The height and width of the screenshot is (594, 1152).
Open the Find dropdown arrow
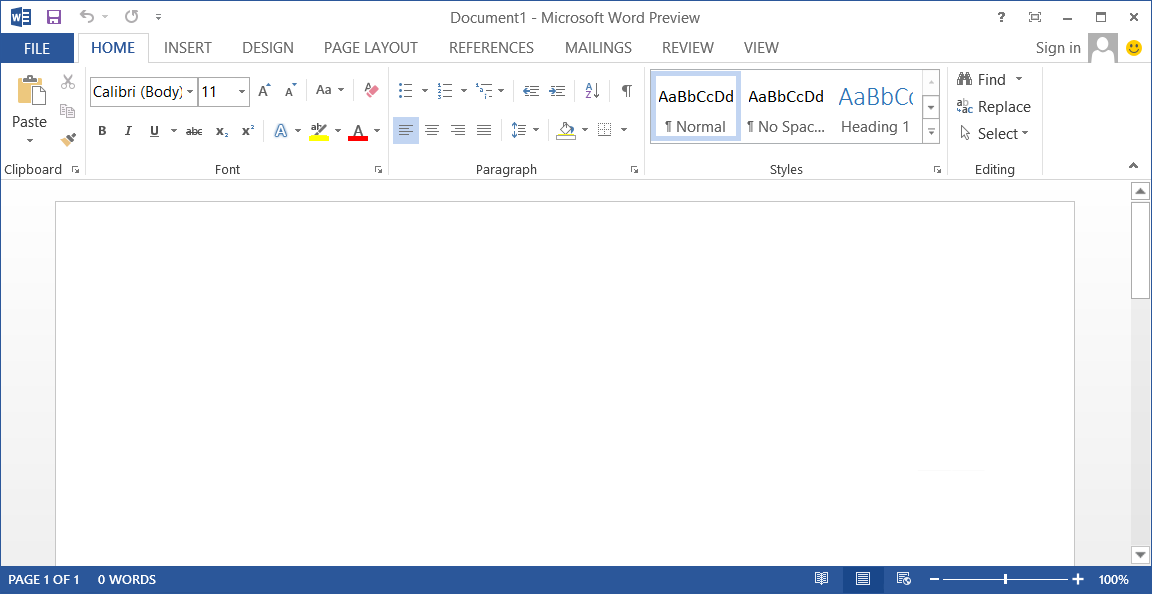point(1018,79)
